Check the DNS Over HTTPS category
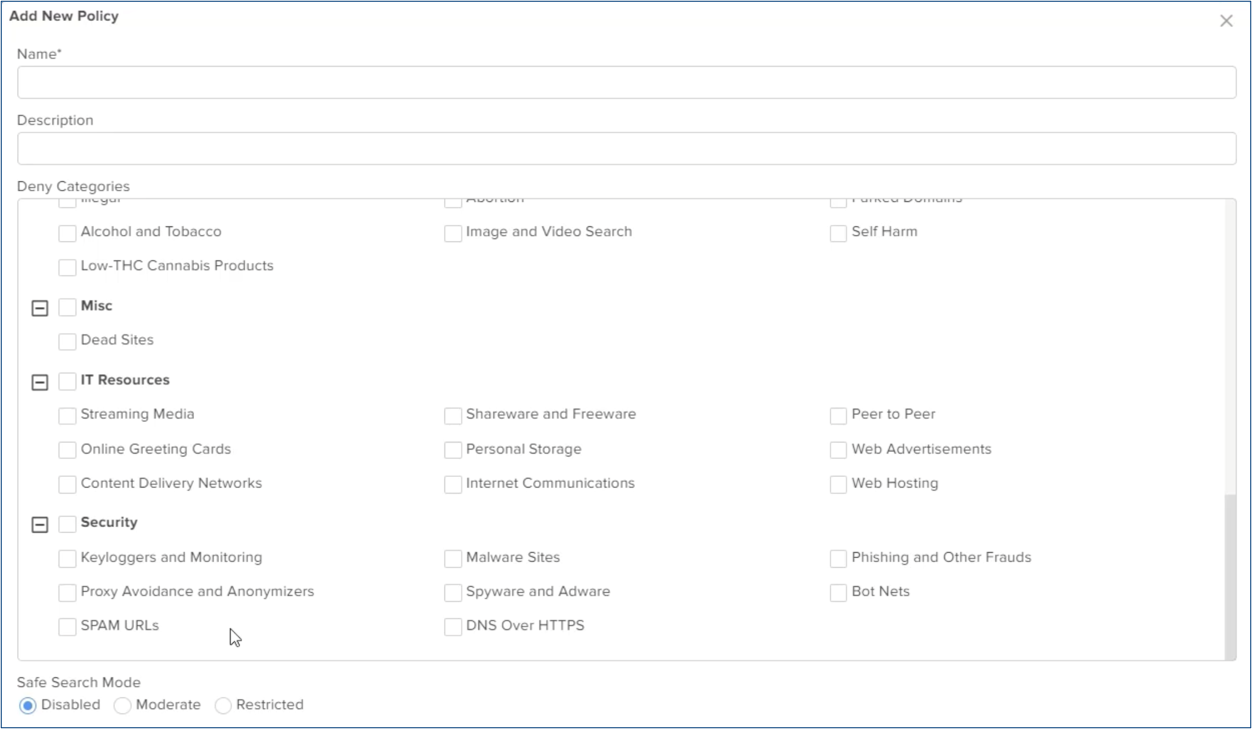The image size is (1252, 729). click(454, 625)
